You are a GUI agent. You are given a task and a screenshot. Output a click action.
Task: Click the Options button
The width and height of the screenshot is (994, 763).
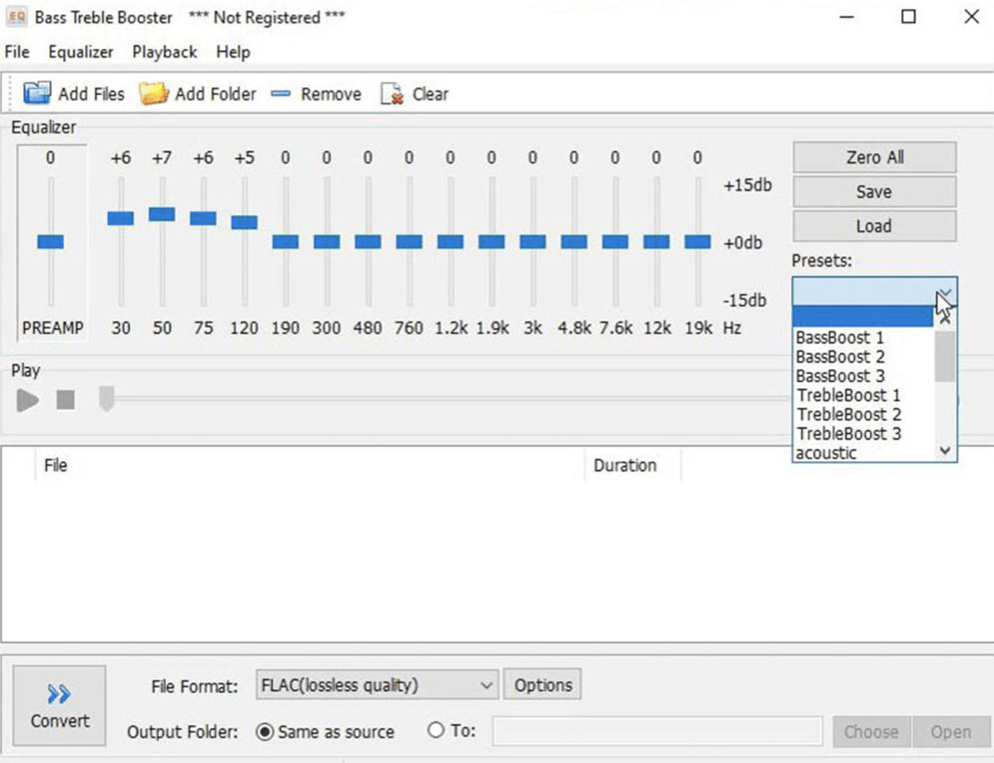tap(543, 685)
